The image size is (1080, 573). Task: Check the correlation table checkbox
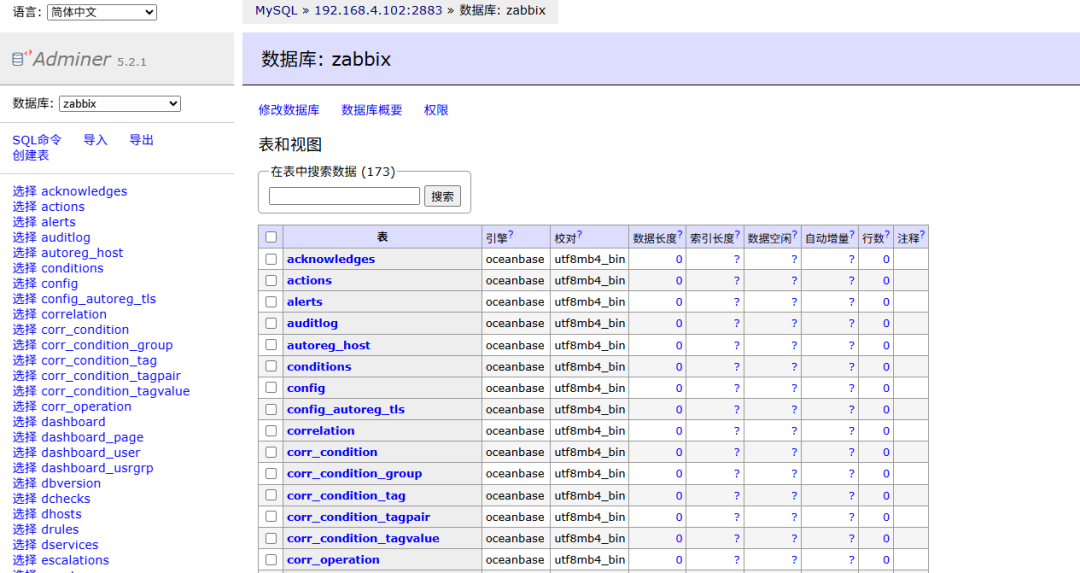point(271,430)
